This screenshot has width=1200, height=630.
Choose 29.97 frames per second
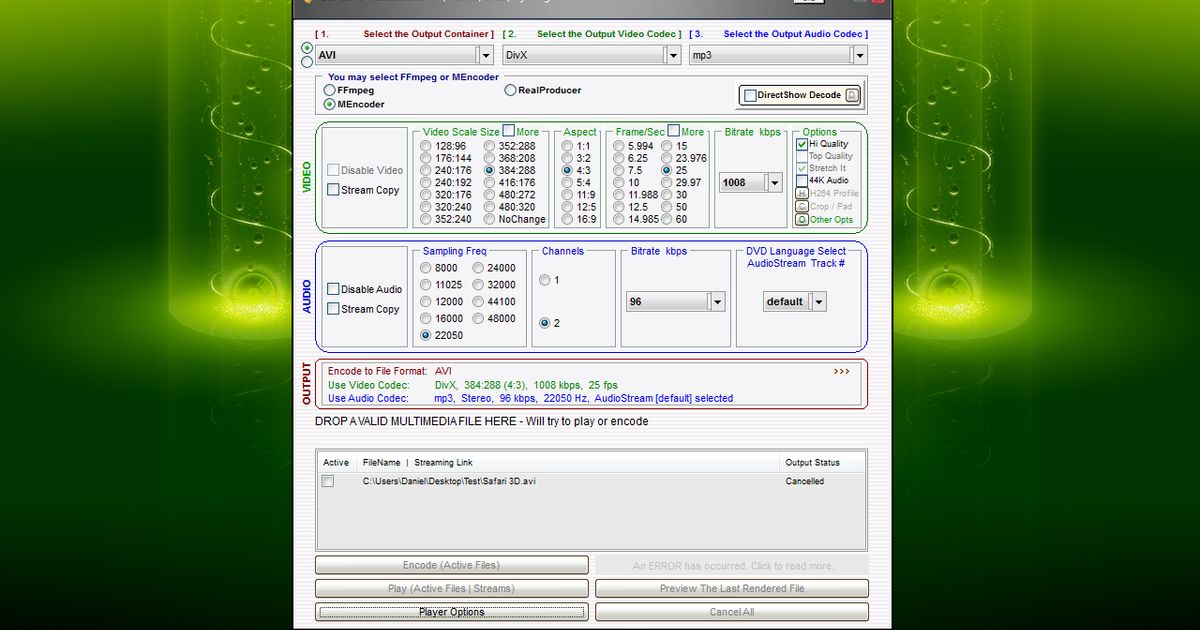tap(666, 183)
